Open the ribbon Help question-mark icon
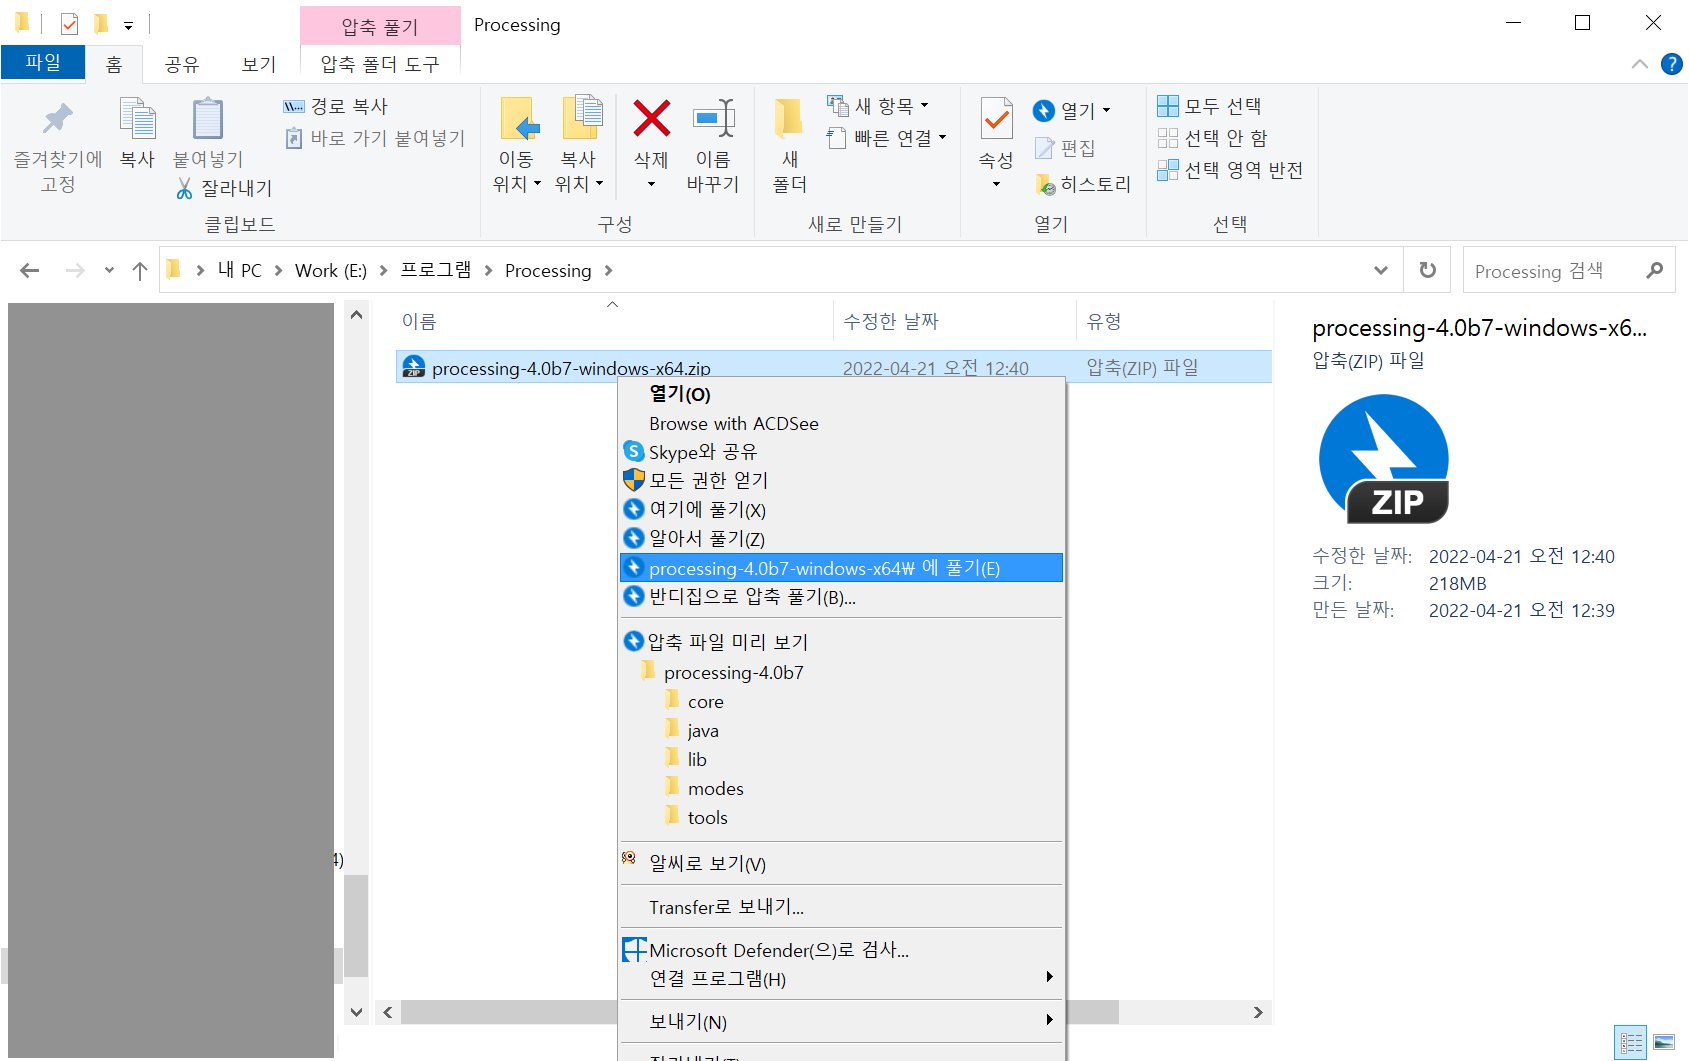Image resolution: width=1689 pixels, height=1061 pixels. click(x=1671, y=64)
